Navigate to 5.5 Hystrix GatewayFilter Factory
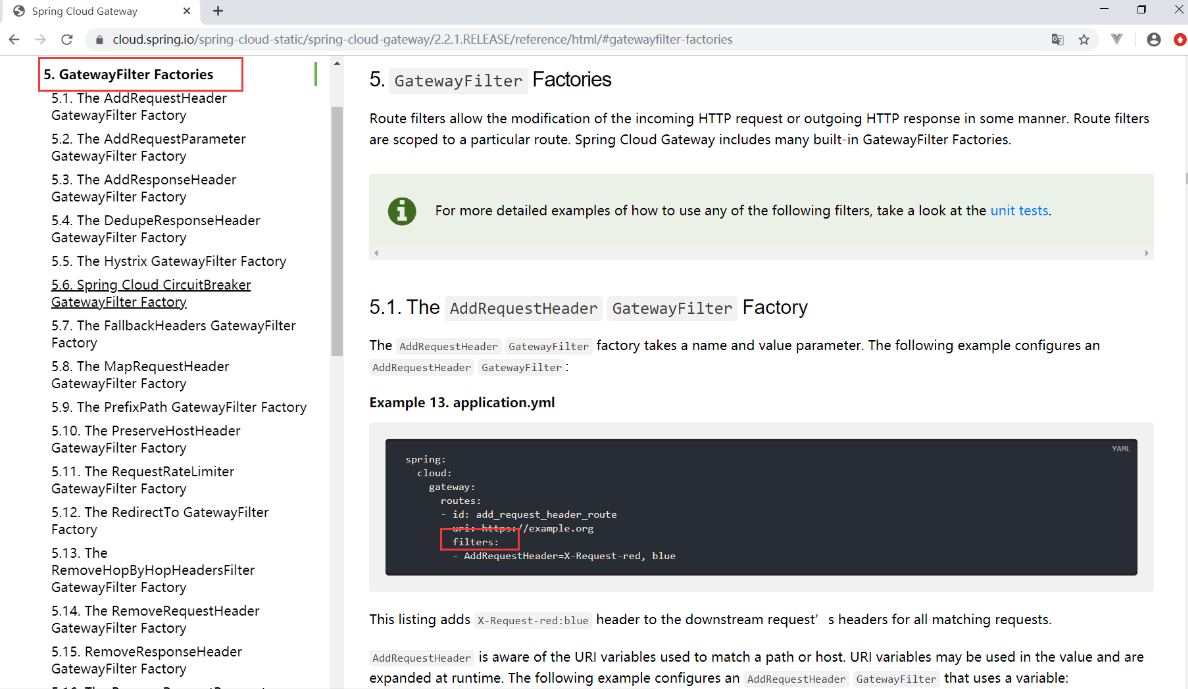Screen dimensions: 1188x689 pyautogui.click(x=168, y=261)
